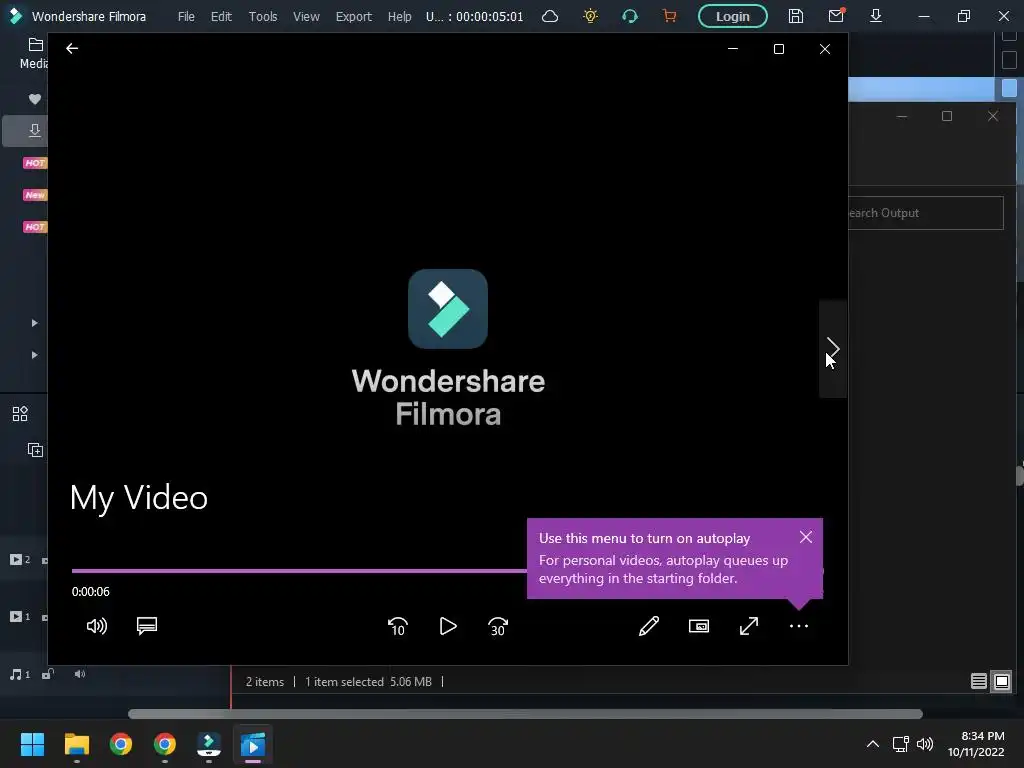1024x768 pixels.
Task: Open Filmora File menu
Action: point(186,16)
